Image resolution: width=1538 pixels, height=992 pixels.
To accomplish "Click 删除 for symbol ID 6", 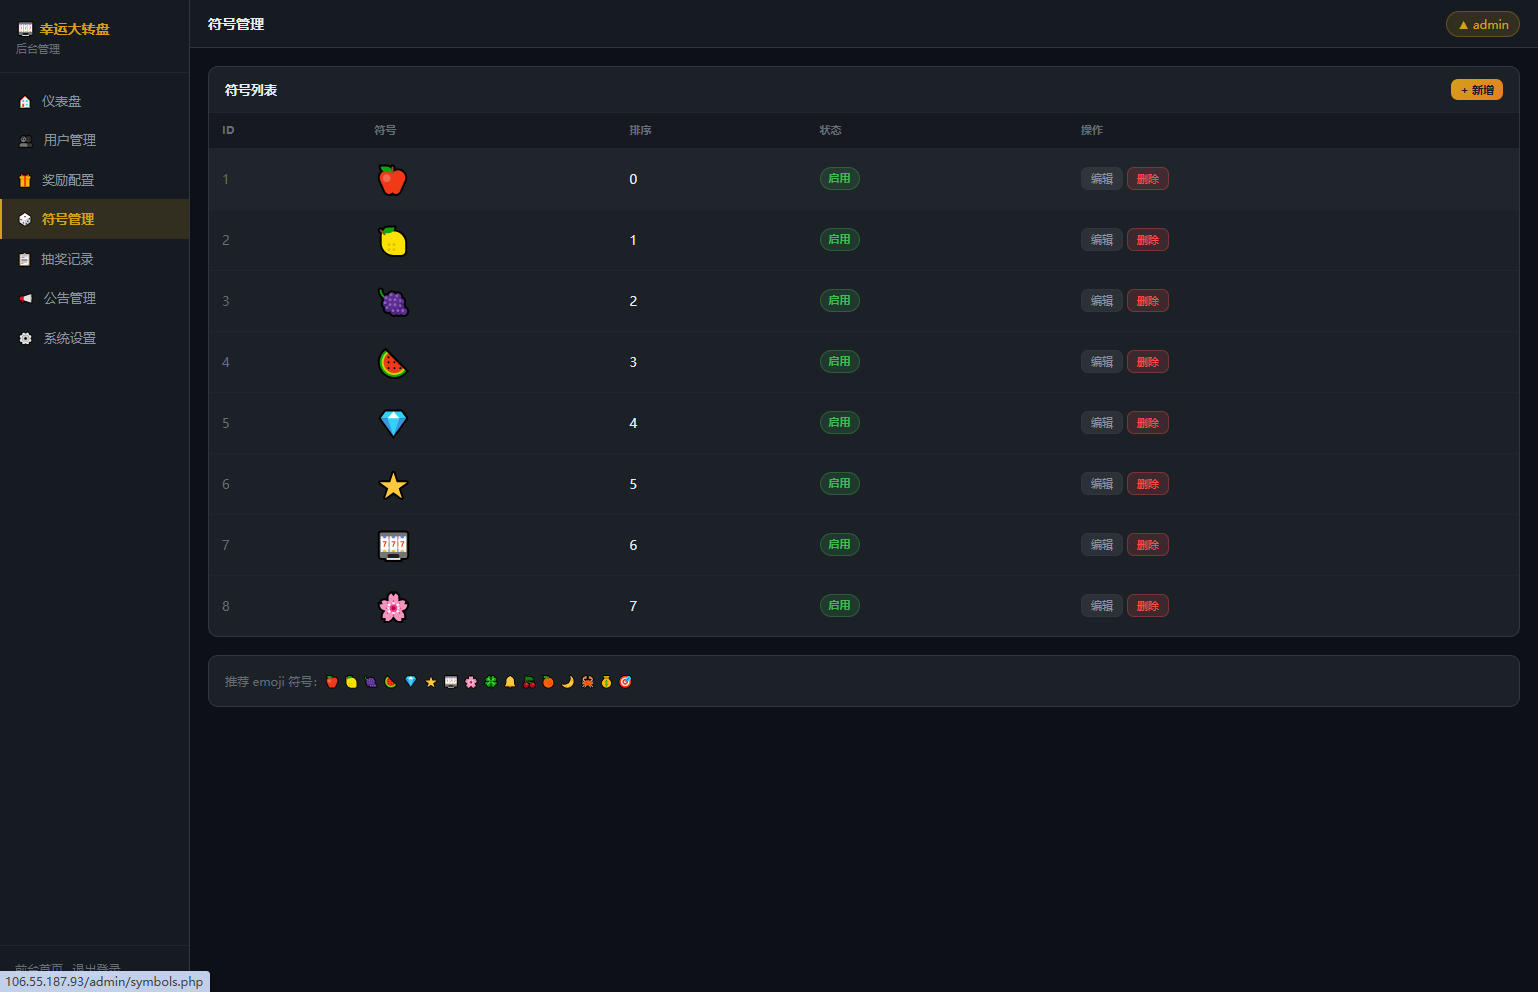I will coord(1148,484).
